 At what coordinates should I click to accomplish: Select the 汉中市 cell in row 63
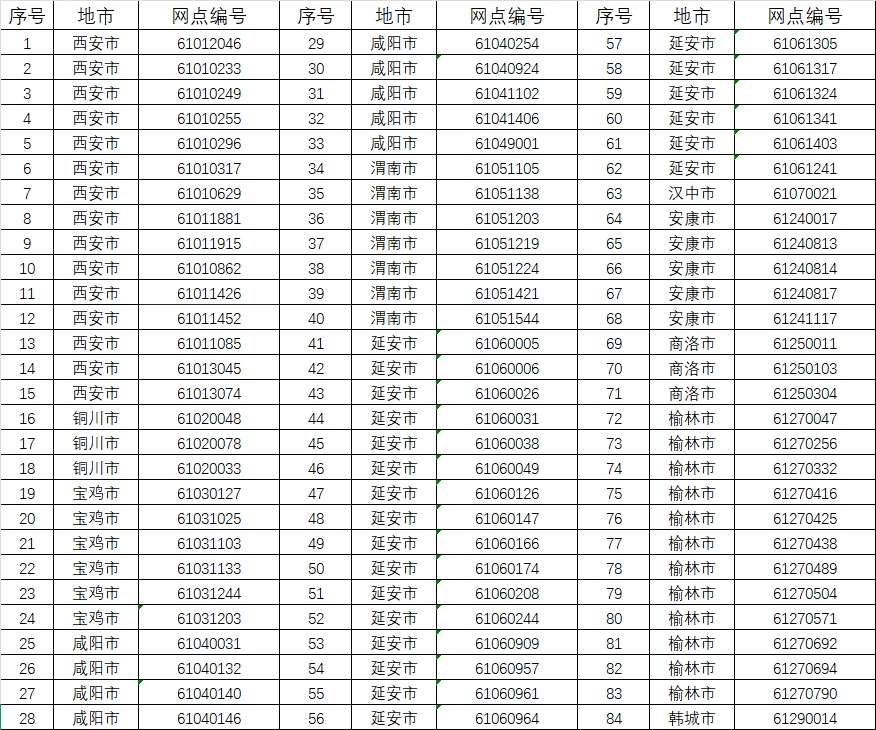coord(690,194)
